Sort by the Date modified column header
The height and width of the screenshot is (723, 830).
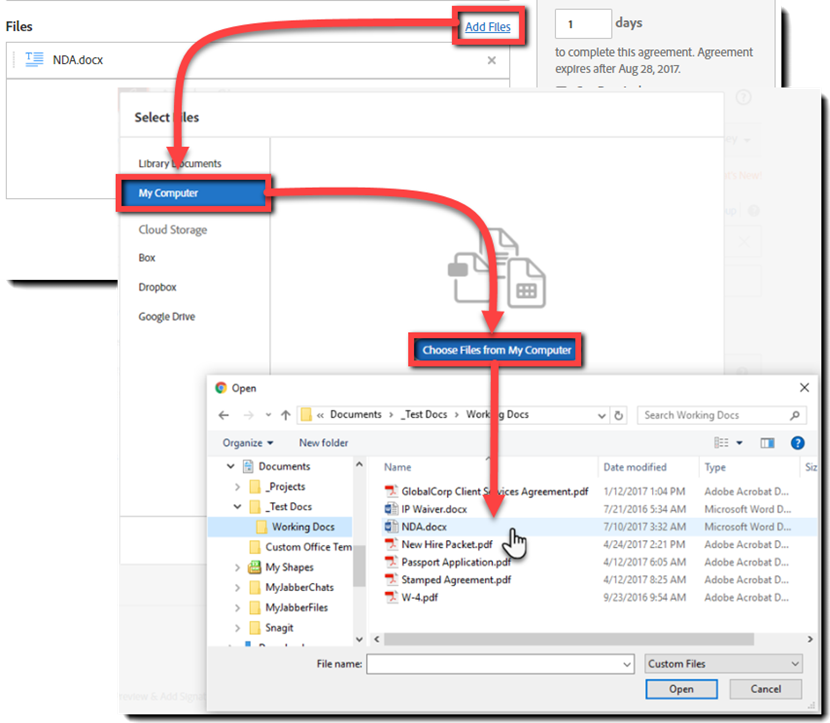[x=635, y=467]
